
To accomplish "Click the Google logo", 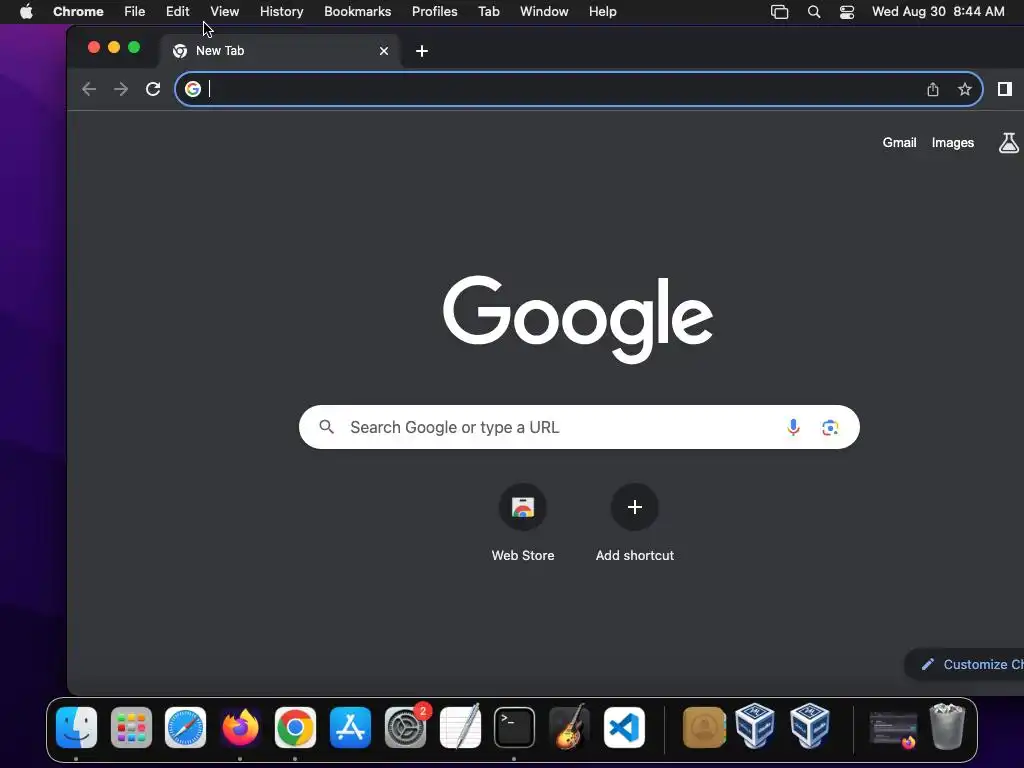I will click(578, 319).
